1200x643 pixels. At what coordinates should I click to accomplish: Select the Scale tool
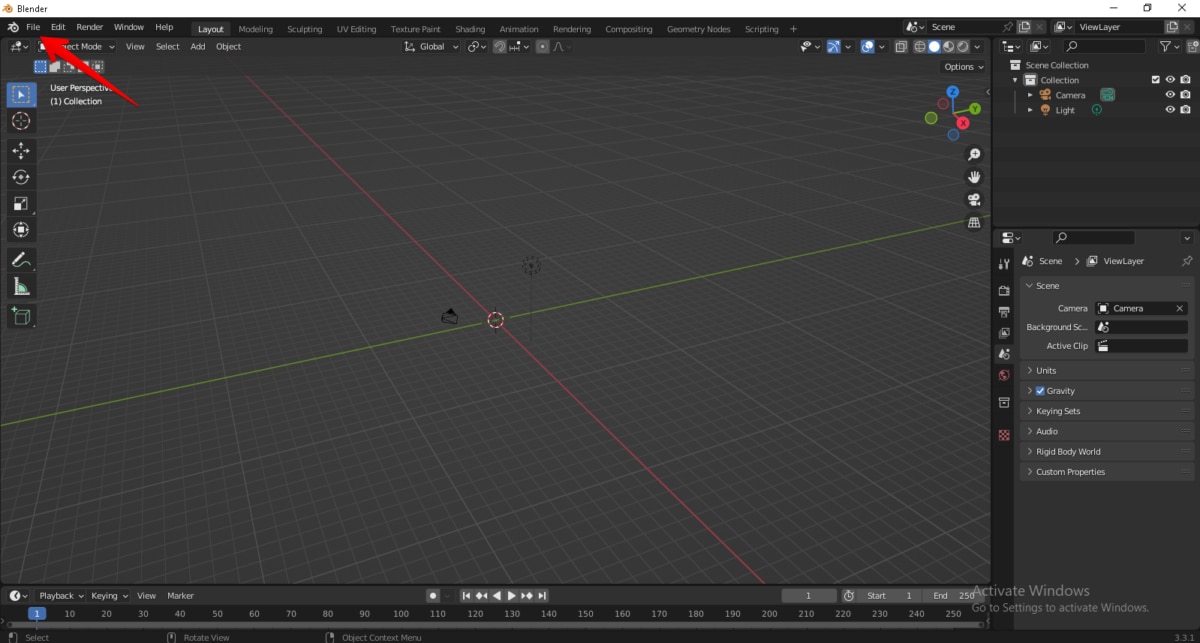(21, 204)
